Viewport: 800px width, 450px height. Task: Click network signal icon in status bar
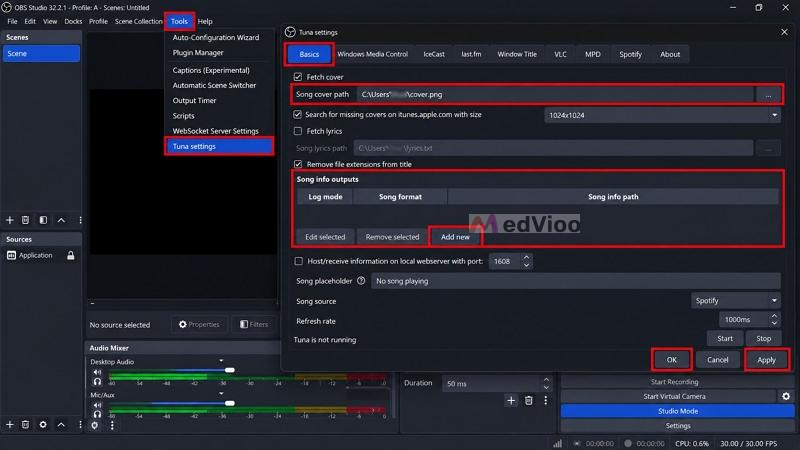558,443
